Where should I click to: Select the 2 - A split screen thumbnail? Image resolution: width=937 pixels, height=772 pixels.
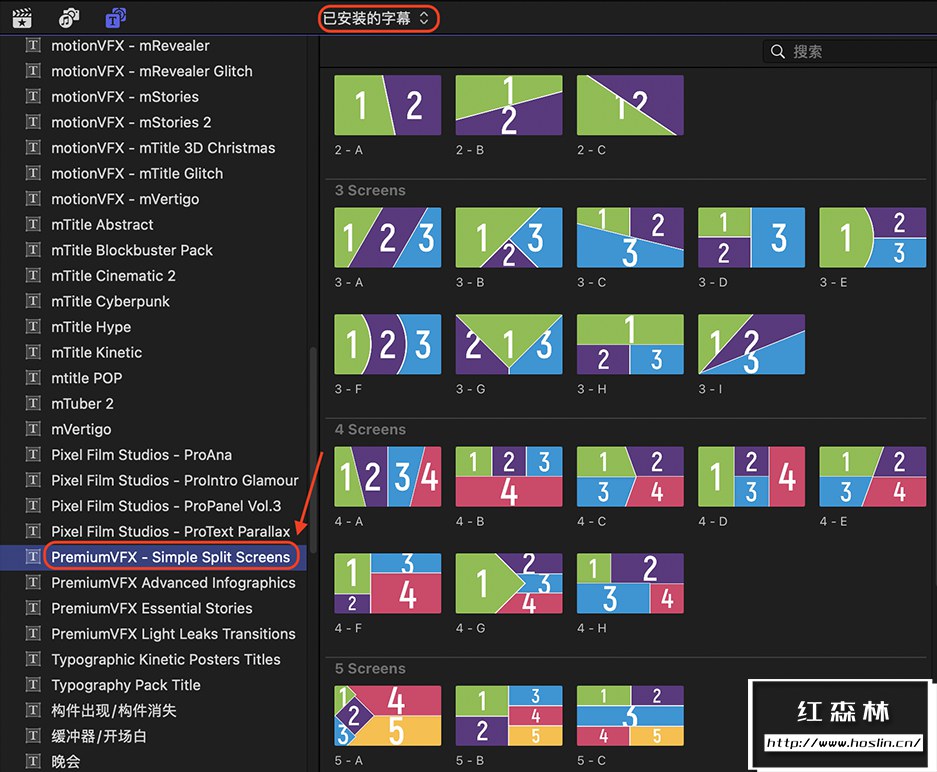[387, 105]
